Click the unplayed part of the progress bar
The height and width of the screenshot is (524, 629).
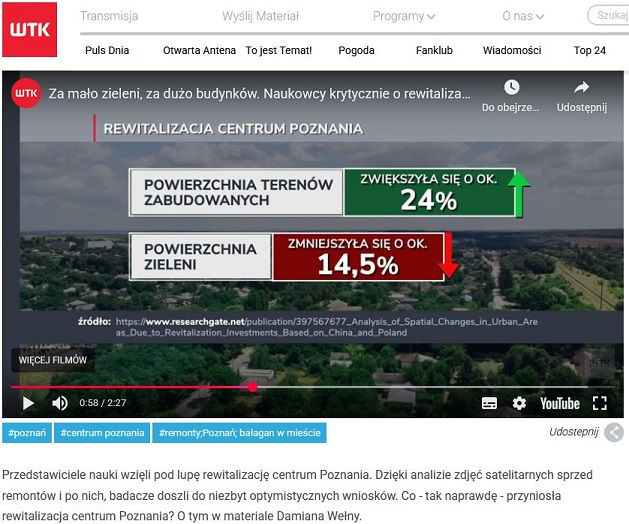coord(435,387)
